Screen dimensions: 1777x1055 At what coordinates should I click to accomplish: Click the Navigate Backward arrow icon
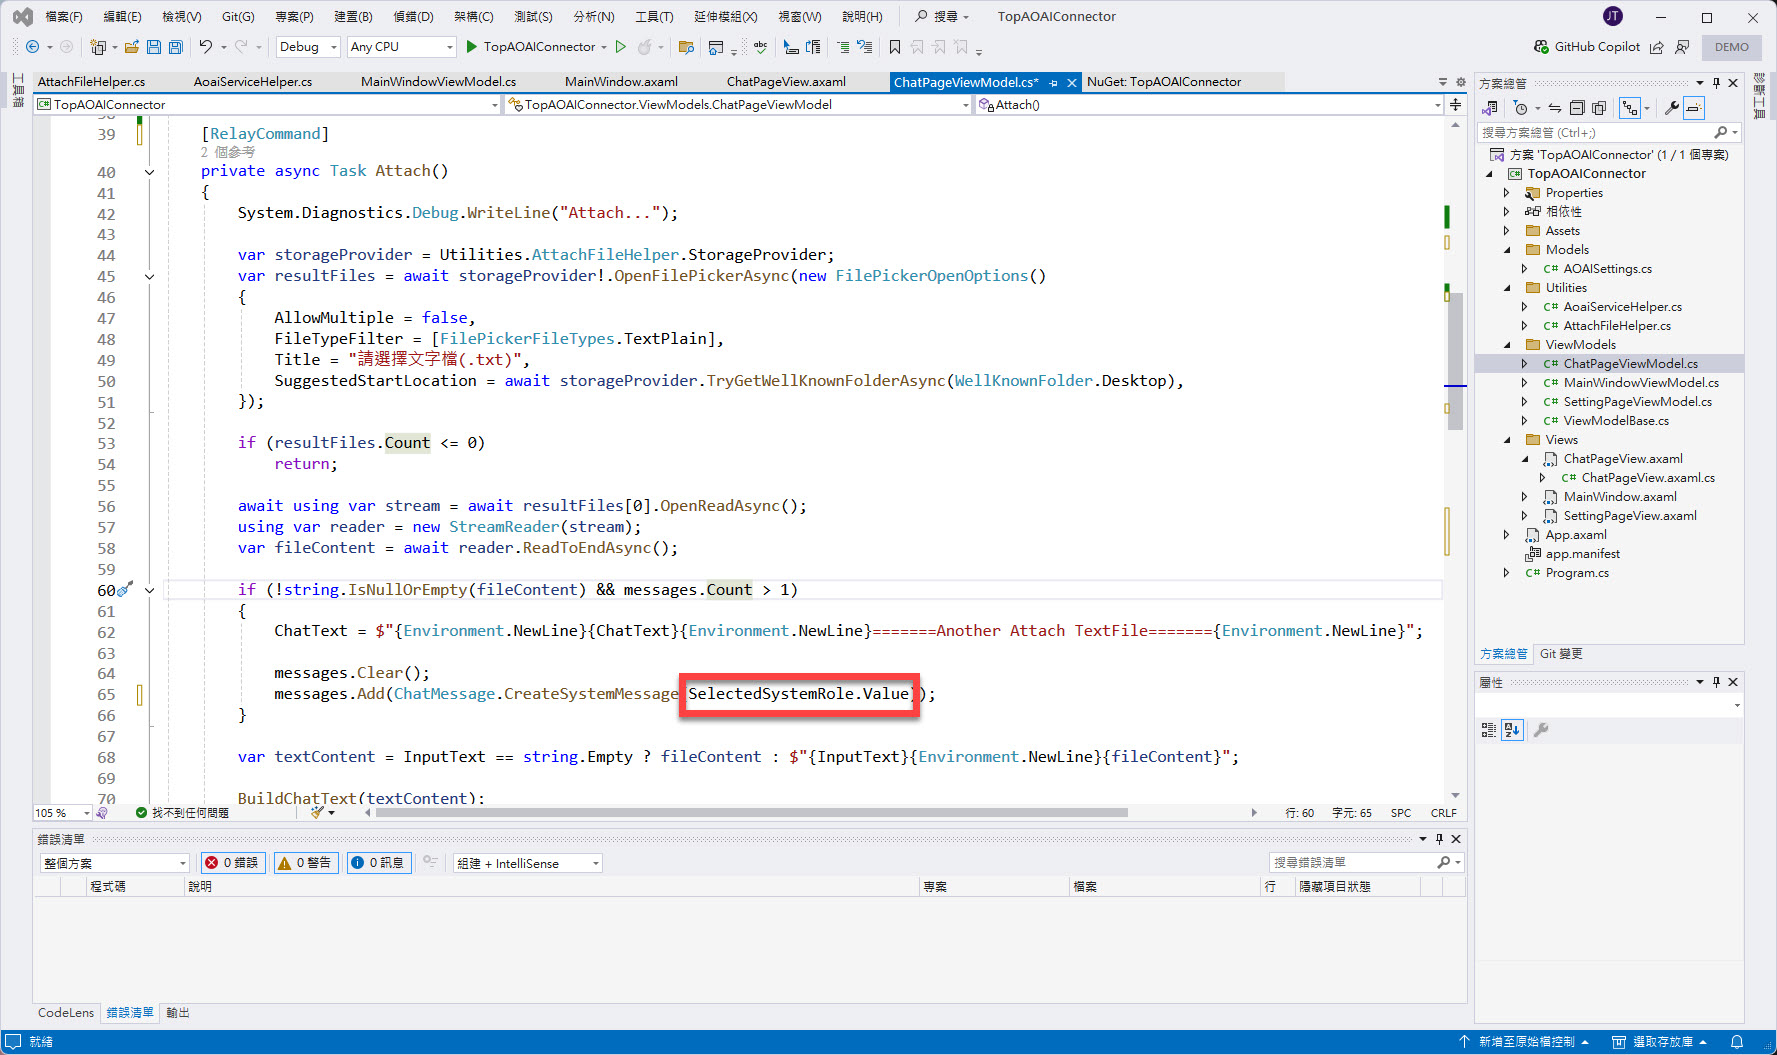[32, 47]
